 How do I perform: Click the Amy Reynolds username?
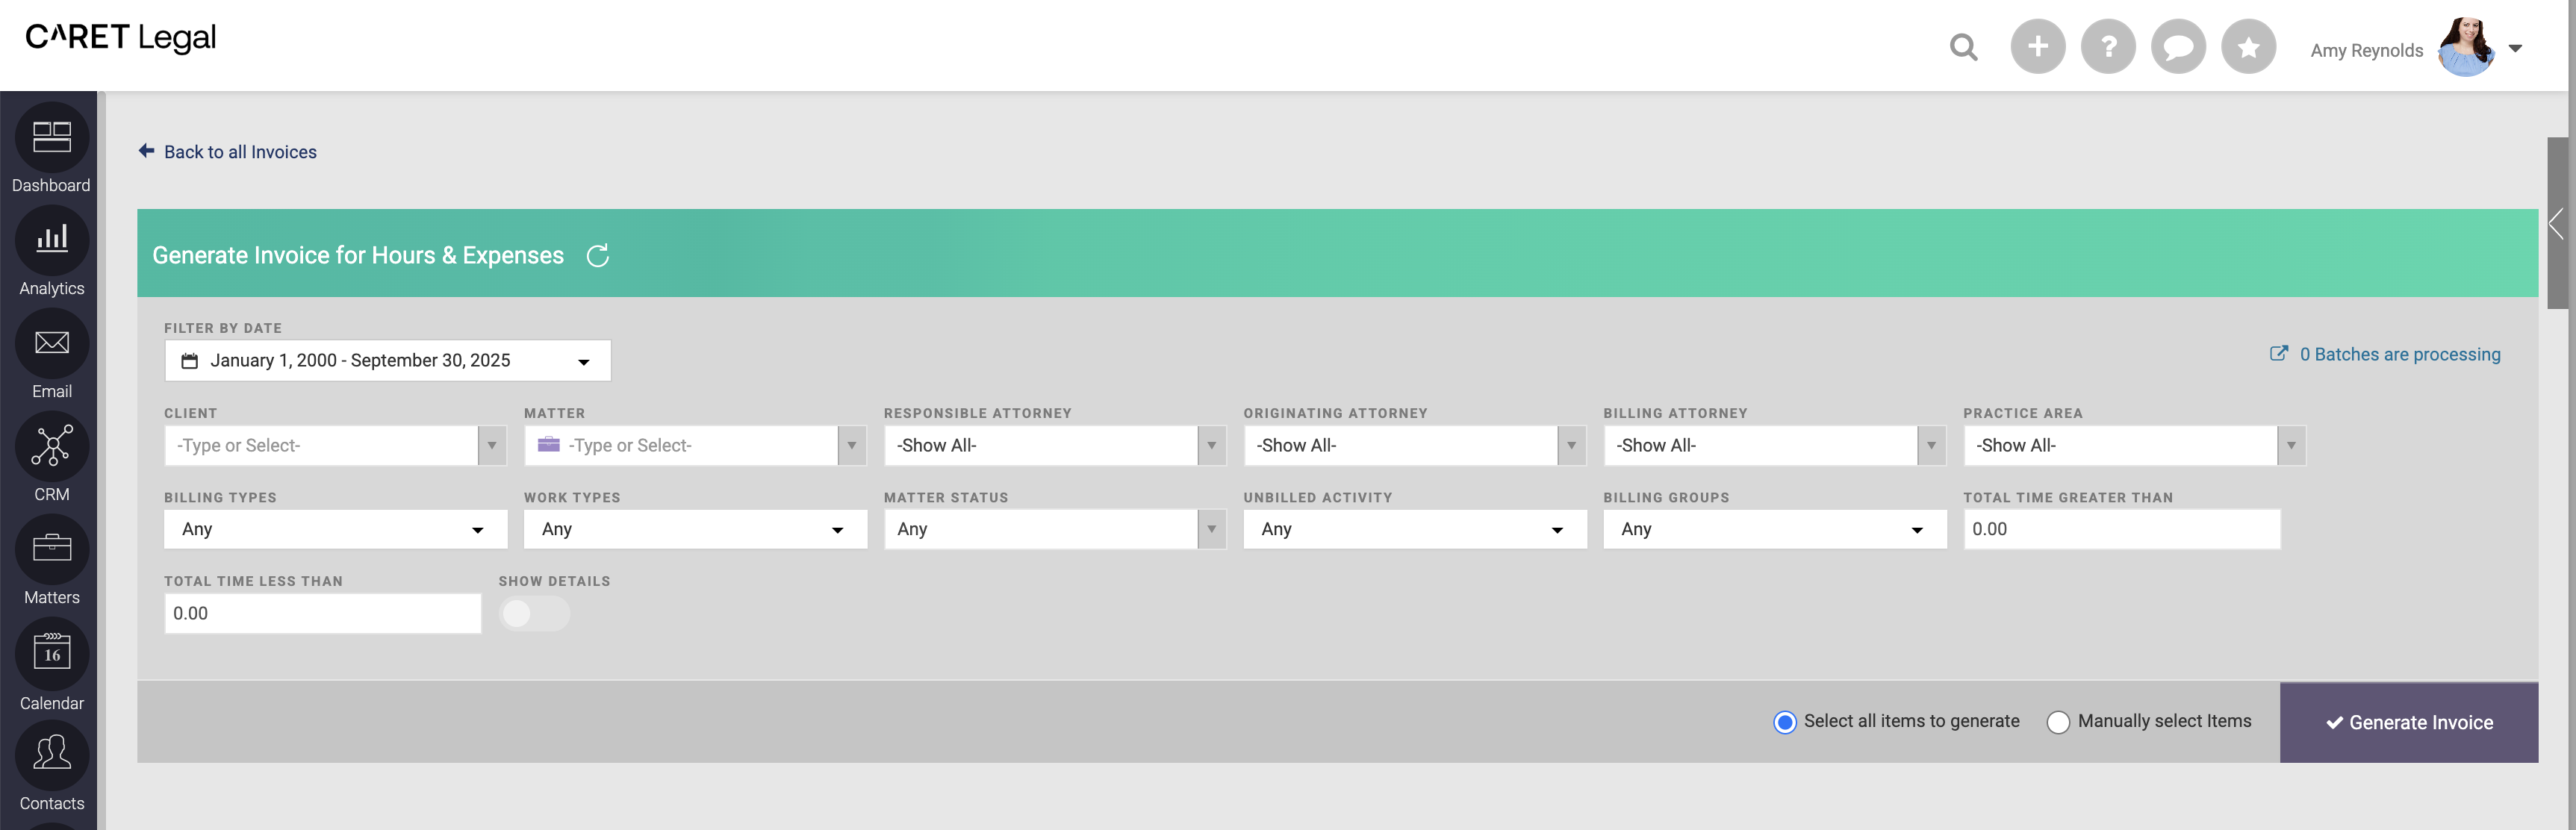click(2366, 50)
